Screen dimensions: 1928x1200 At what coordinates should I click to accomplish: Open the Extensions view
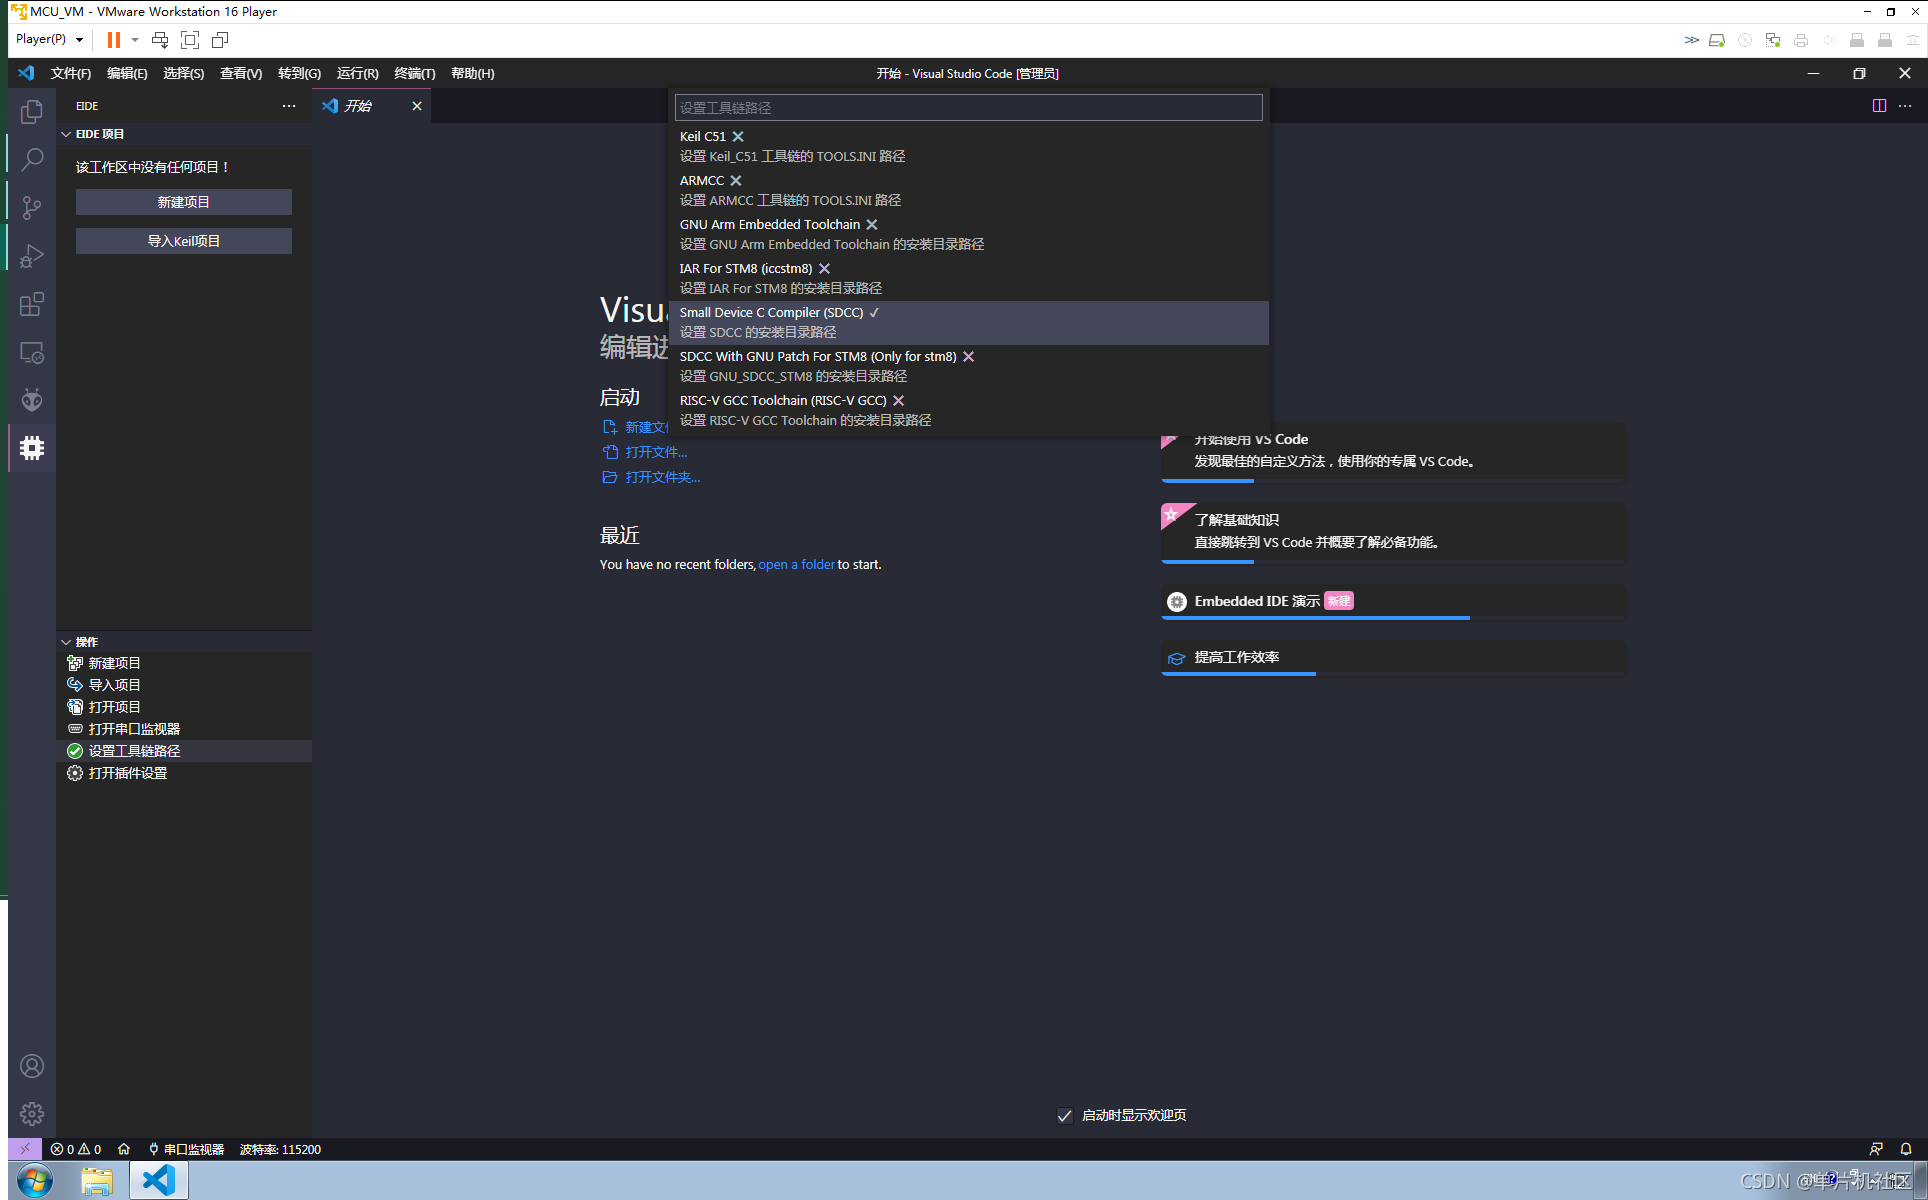31,304
